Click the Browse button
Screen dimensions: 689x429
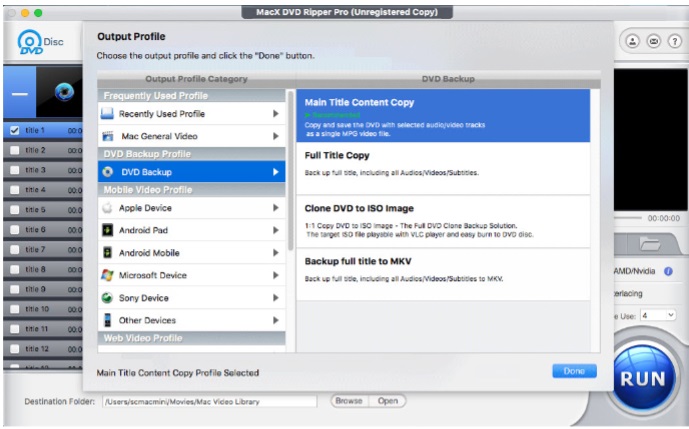pos(349,401)
